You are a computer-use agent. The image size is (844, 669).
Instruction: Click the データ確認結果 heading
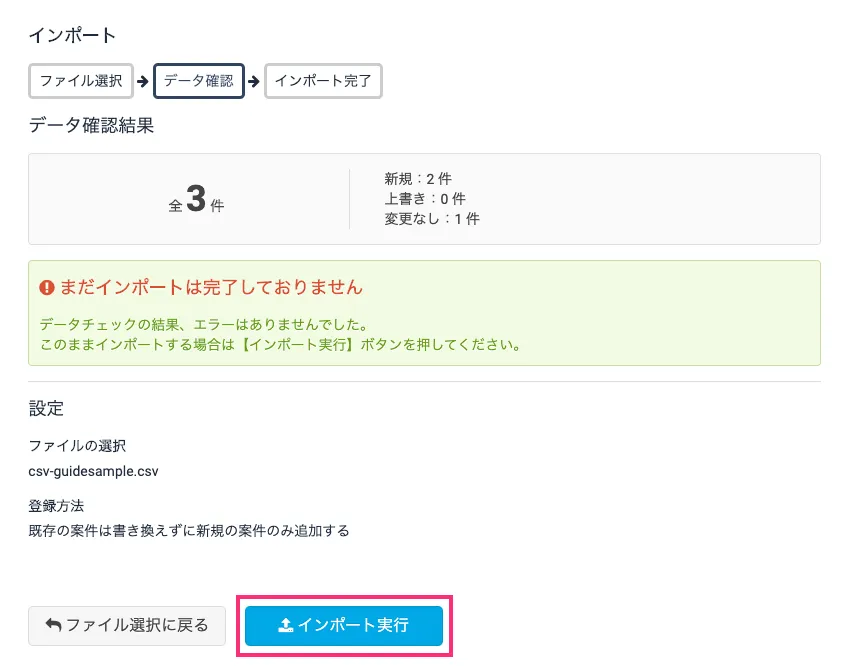[x=91, y=126]
